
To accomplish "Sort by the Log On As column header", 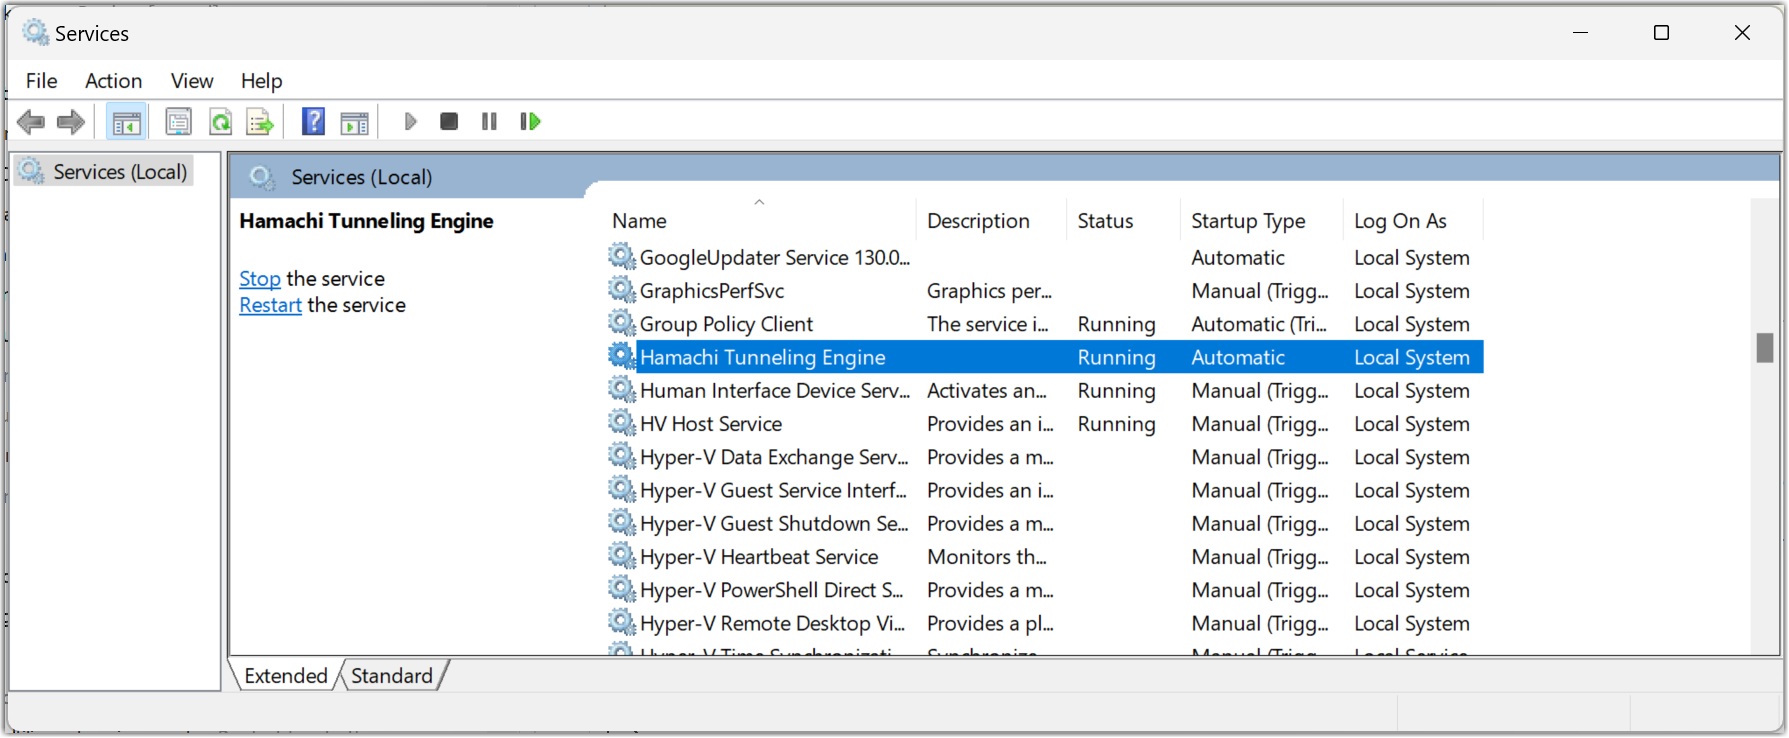I will [x=1413, y=221].
